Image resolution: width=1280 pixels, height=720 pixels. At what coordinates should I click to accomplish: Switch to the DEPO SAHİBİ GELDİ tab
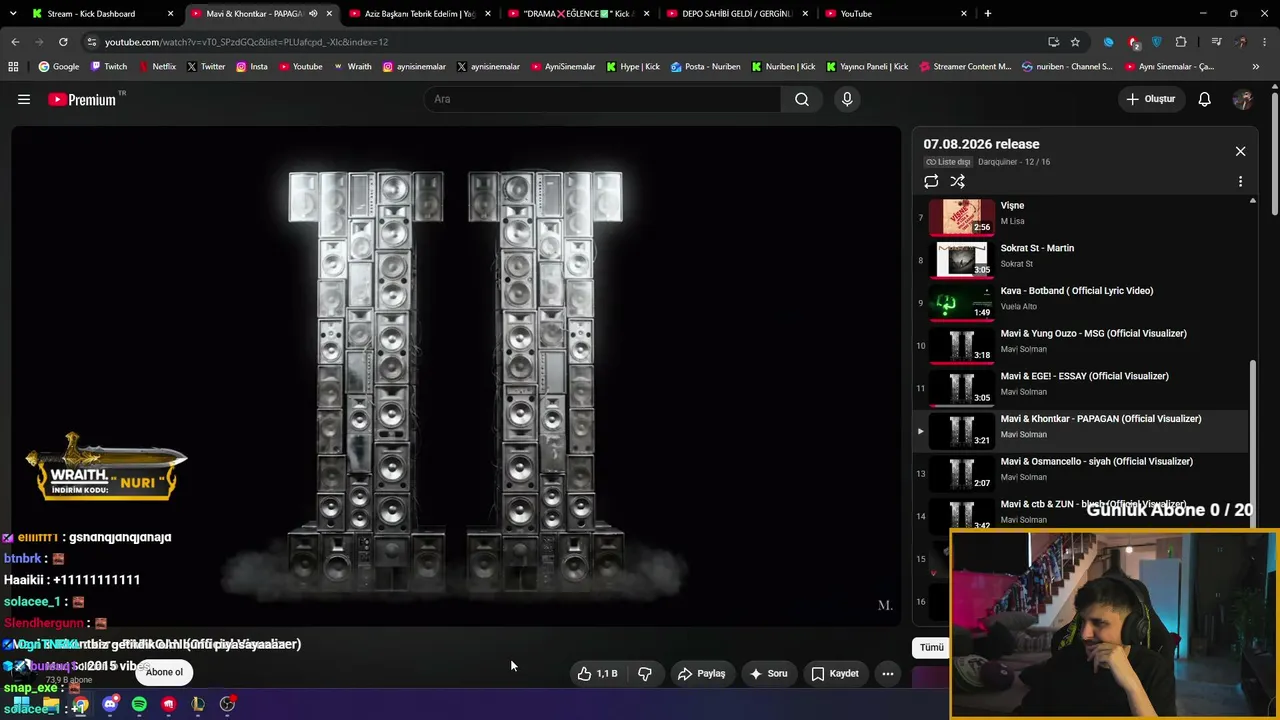coord(737,14)
